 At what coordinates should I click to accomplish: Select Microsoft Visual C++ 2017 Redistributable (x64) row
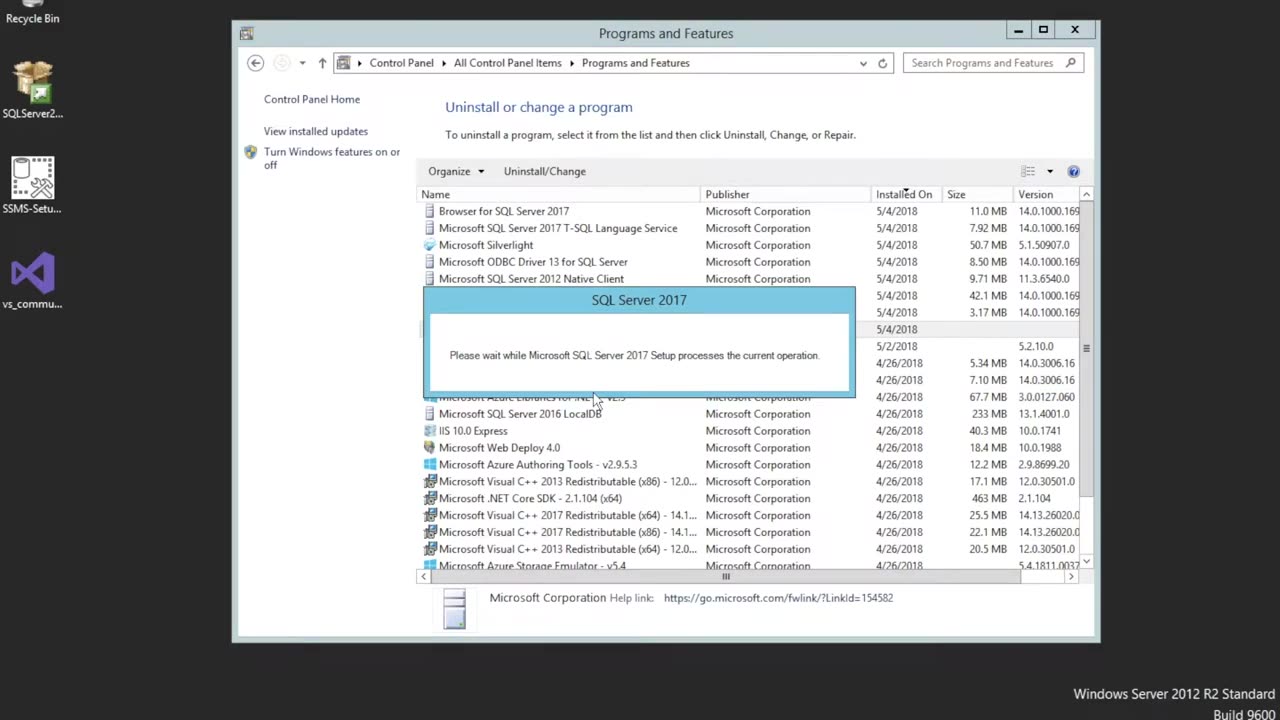(748, 516)
